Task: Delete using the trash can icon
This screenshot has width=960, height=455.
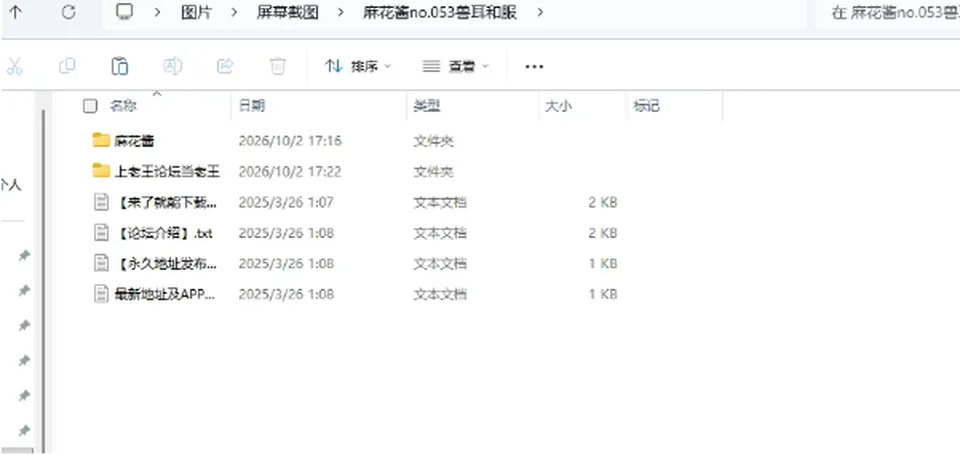Action: 278,66
